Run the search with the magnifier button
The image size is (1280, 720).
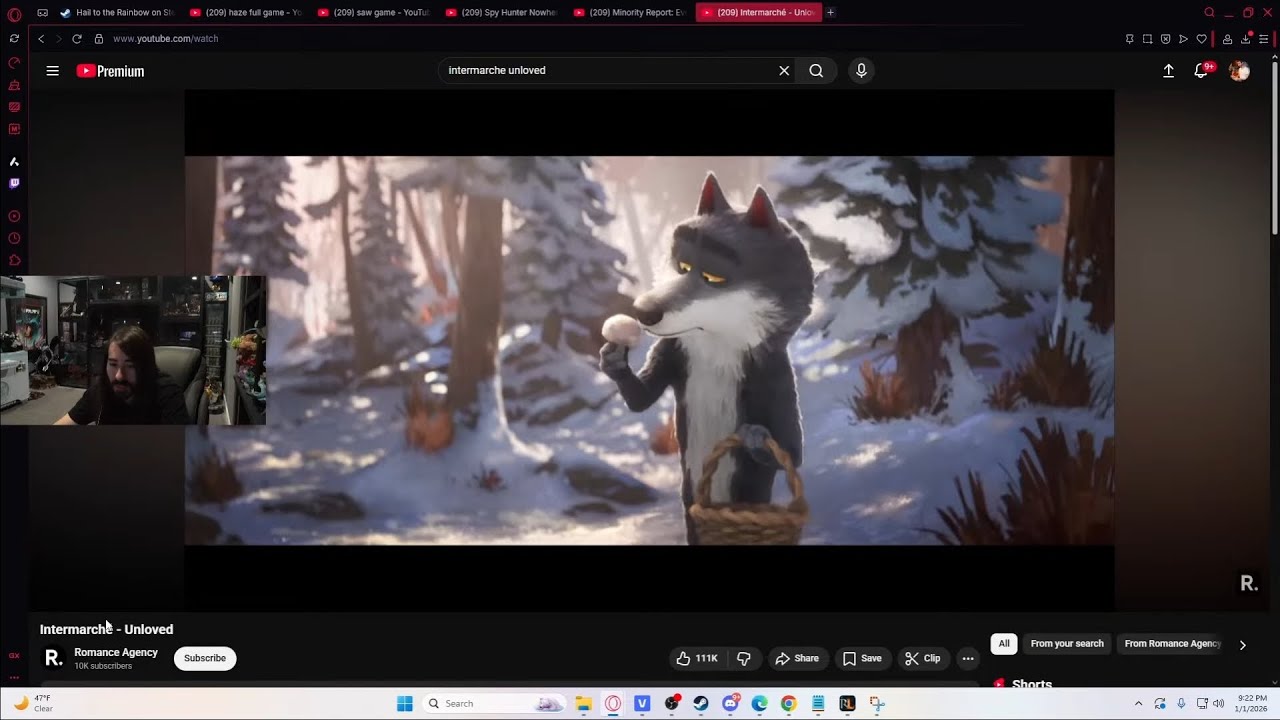click(x=816, y=71)
